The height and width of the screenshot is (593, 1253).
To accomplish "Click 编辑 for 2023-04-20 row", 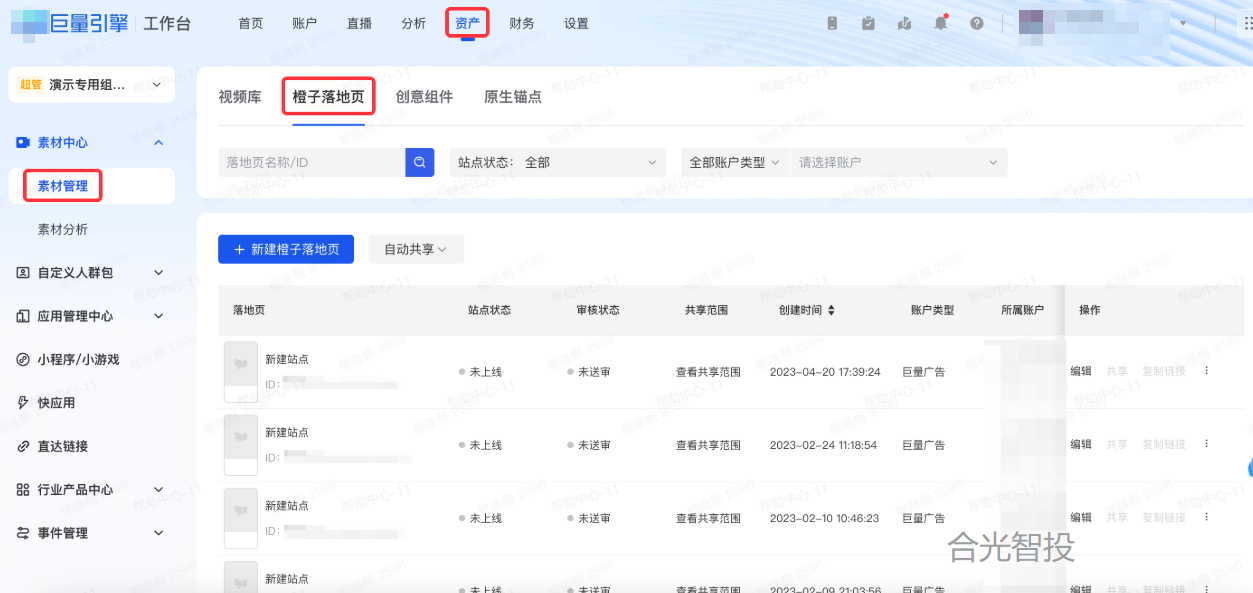I will (x=1081, y=371).
